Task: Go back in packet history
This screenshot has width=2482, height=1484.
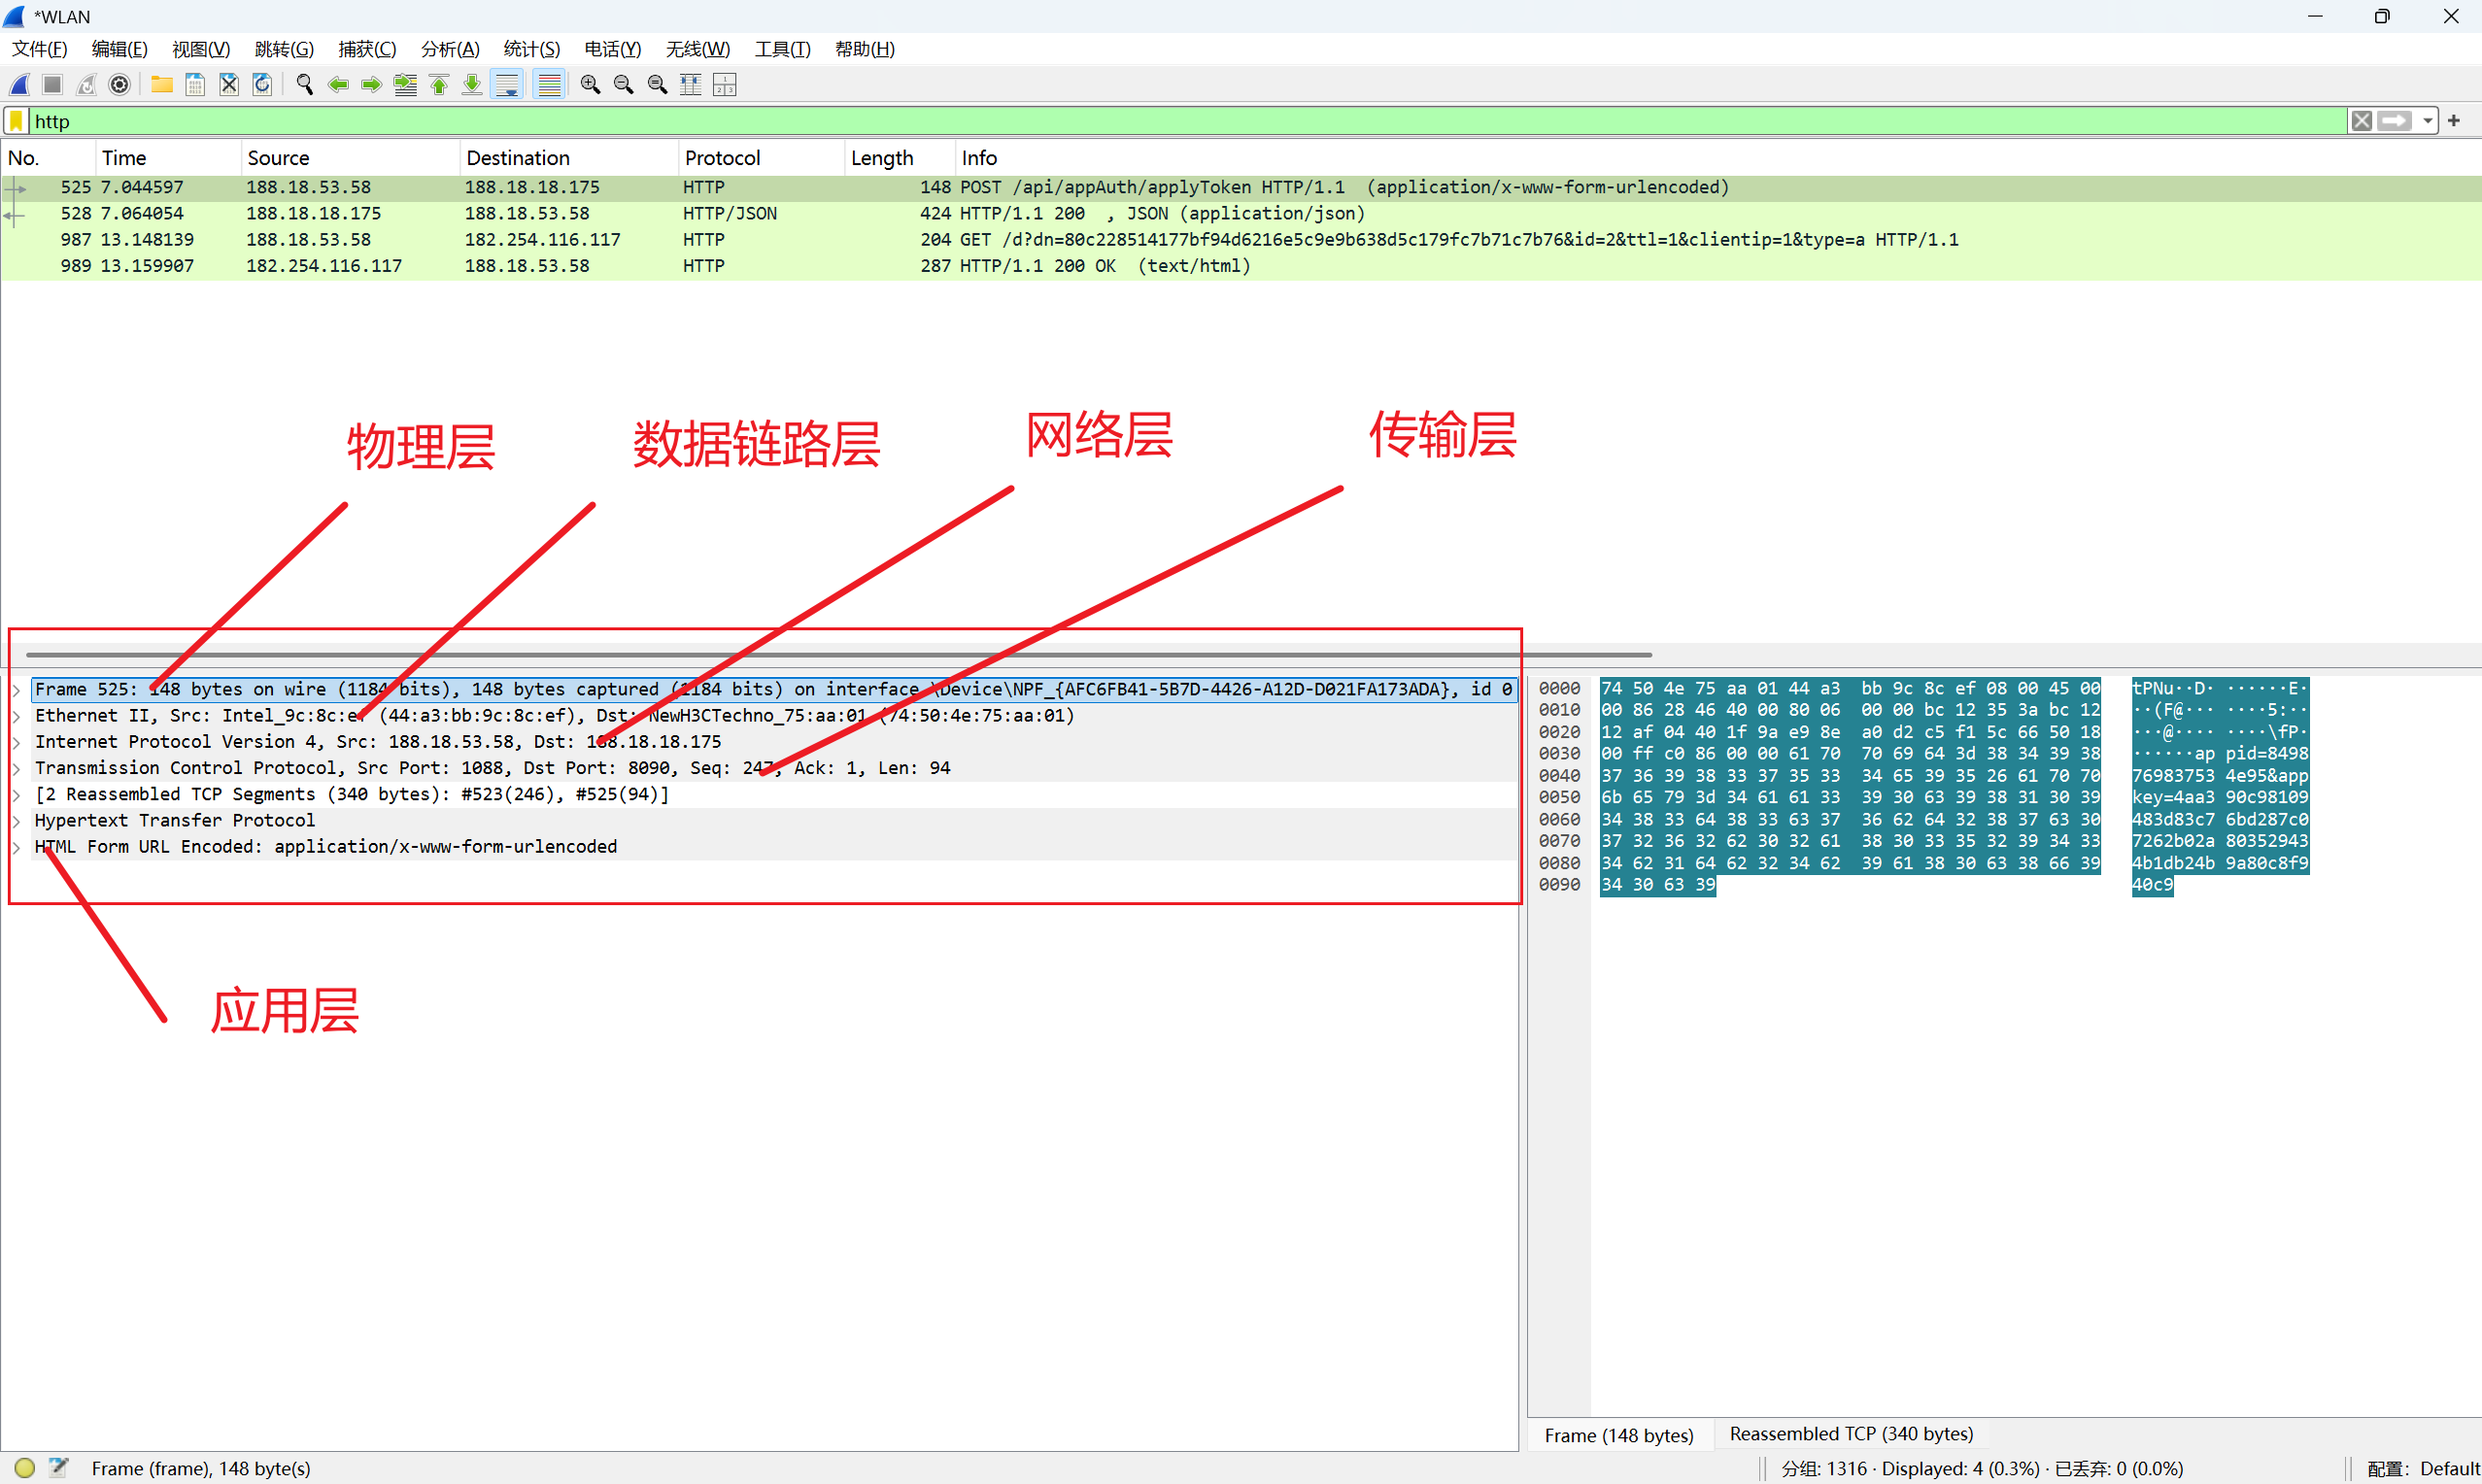Action: (x=338, y=85)
